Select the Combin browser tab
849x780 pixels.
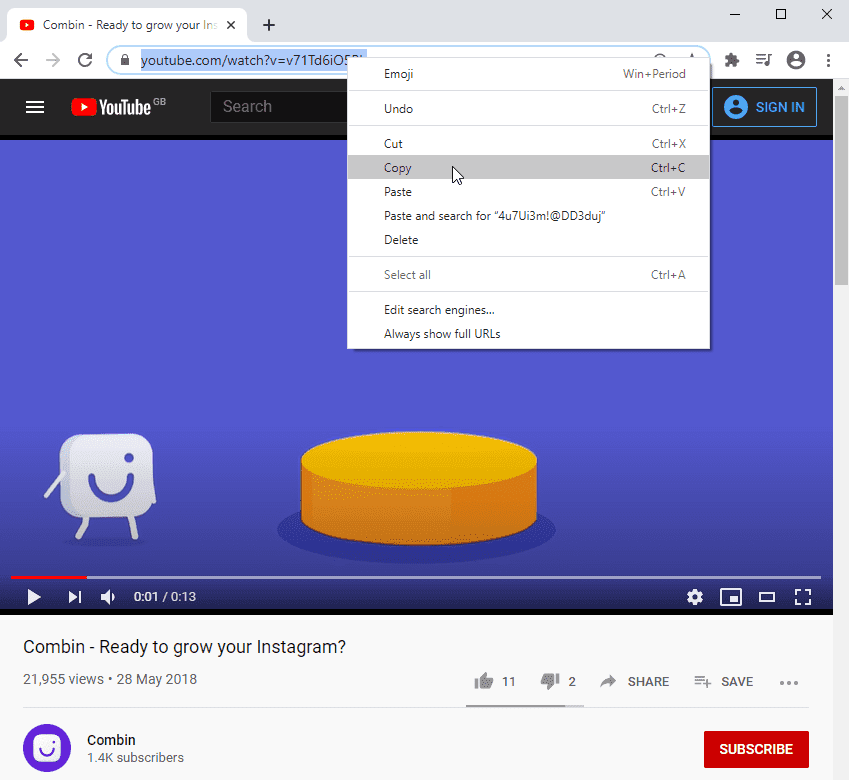coord(127,25)
